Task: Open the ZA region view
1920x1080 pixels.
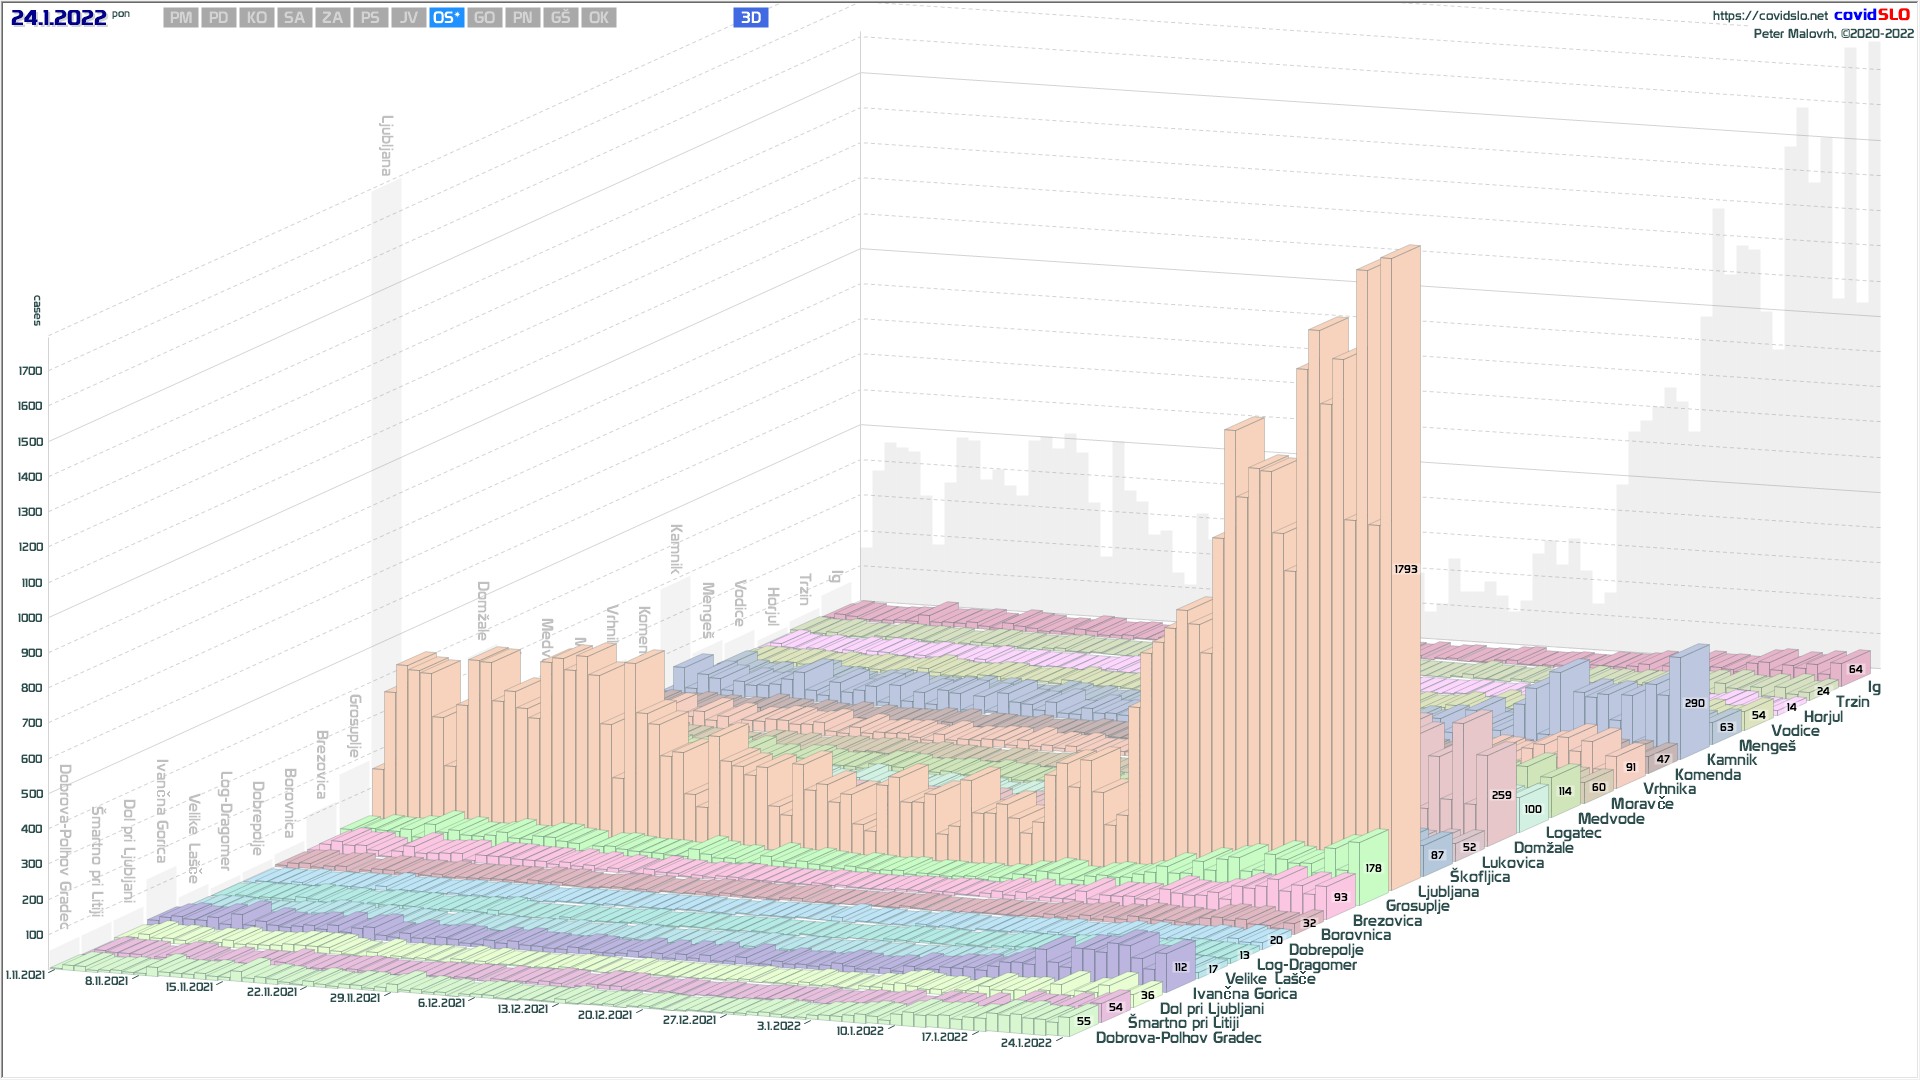Action: click(x=332, y=18)
